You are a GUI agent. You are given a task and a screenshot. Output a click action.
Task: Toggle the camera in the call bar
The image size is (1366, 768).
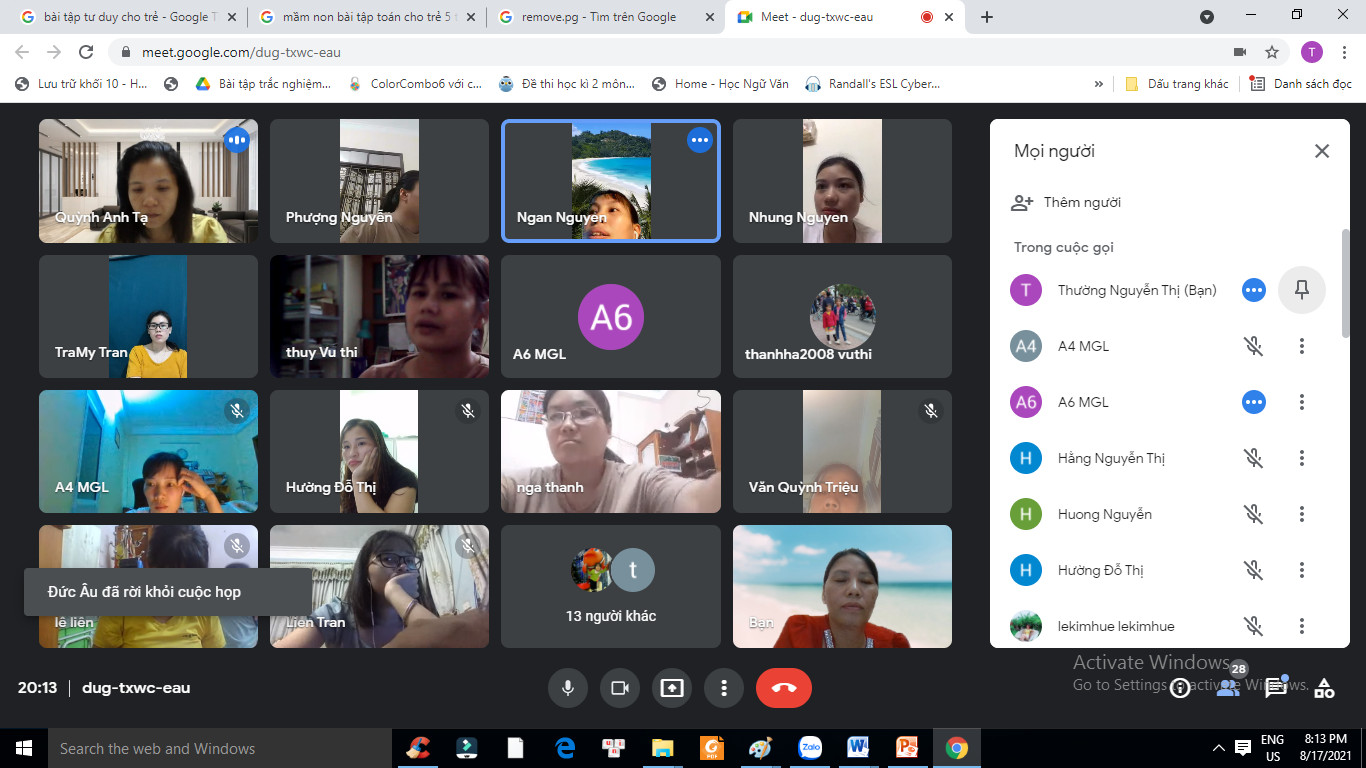coord(619,688)
